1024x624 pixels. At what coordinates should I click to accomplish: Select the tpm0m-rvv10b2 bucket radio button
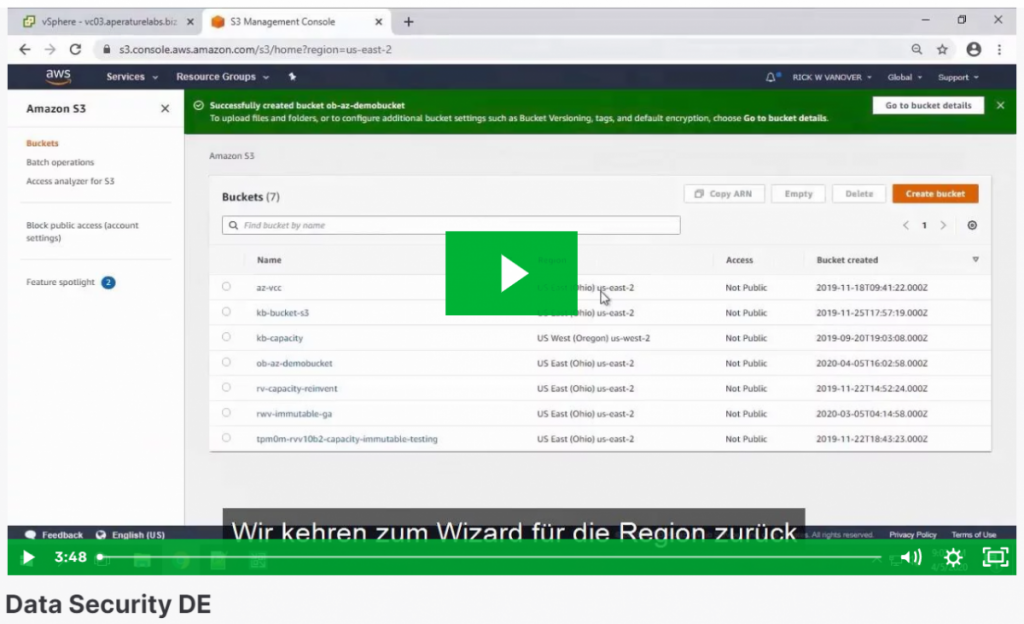tap(226, 438)
